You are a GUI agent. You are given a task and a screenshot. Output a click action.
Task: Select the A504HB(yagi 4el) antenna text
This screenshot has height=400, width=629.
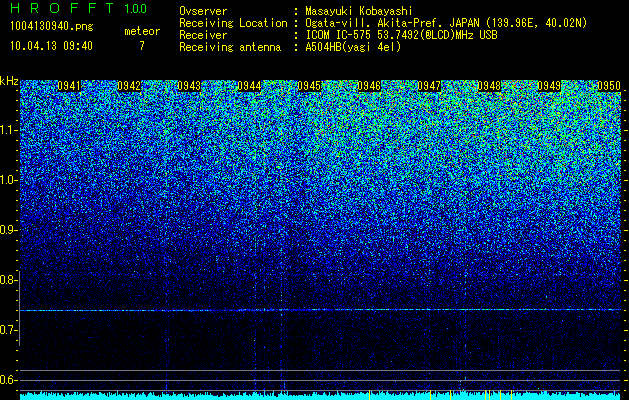[x=353, y=47]
